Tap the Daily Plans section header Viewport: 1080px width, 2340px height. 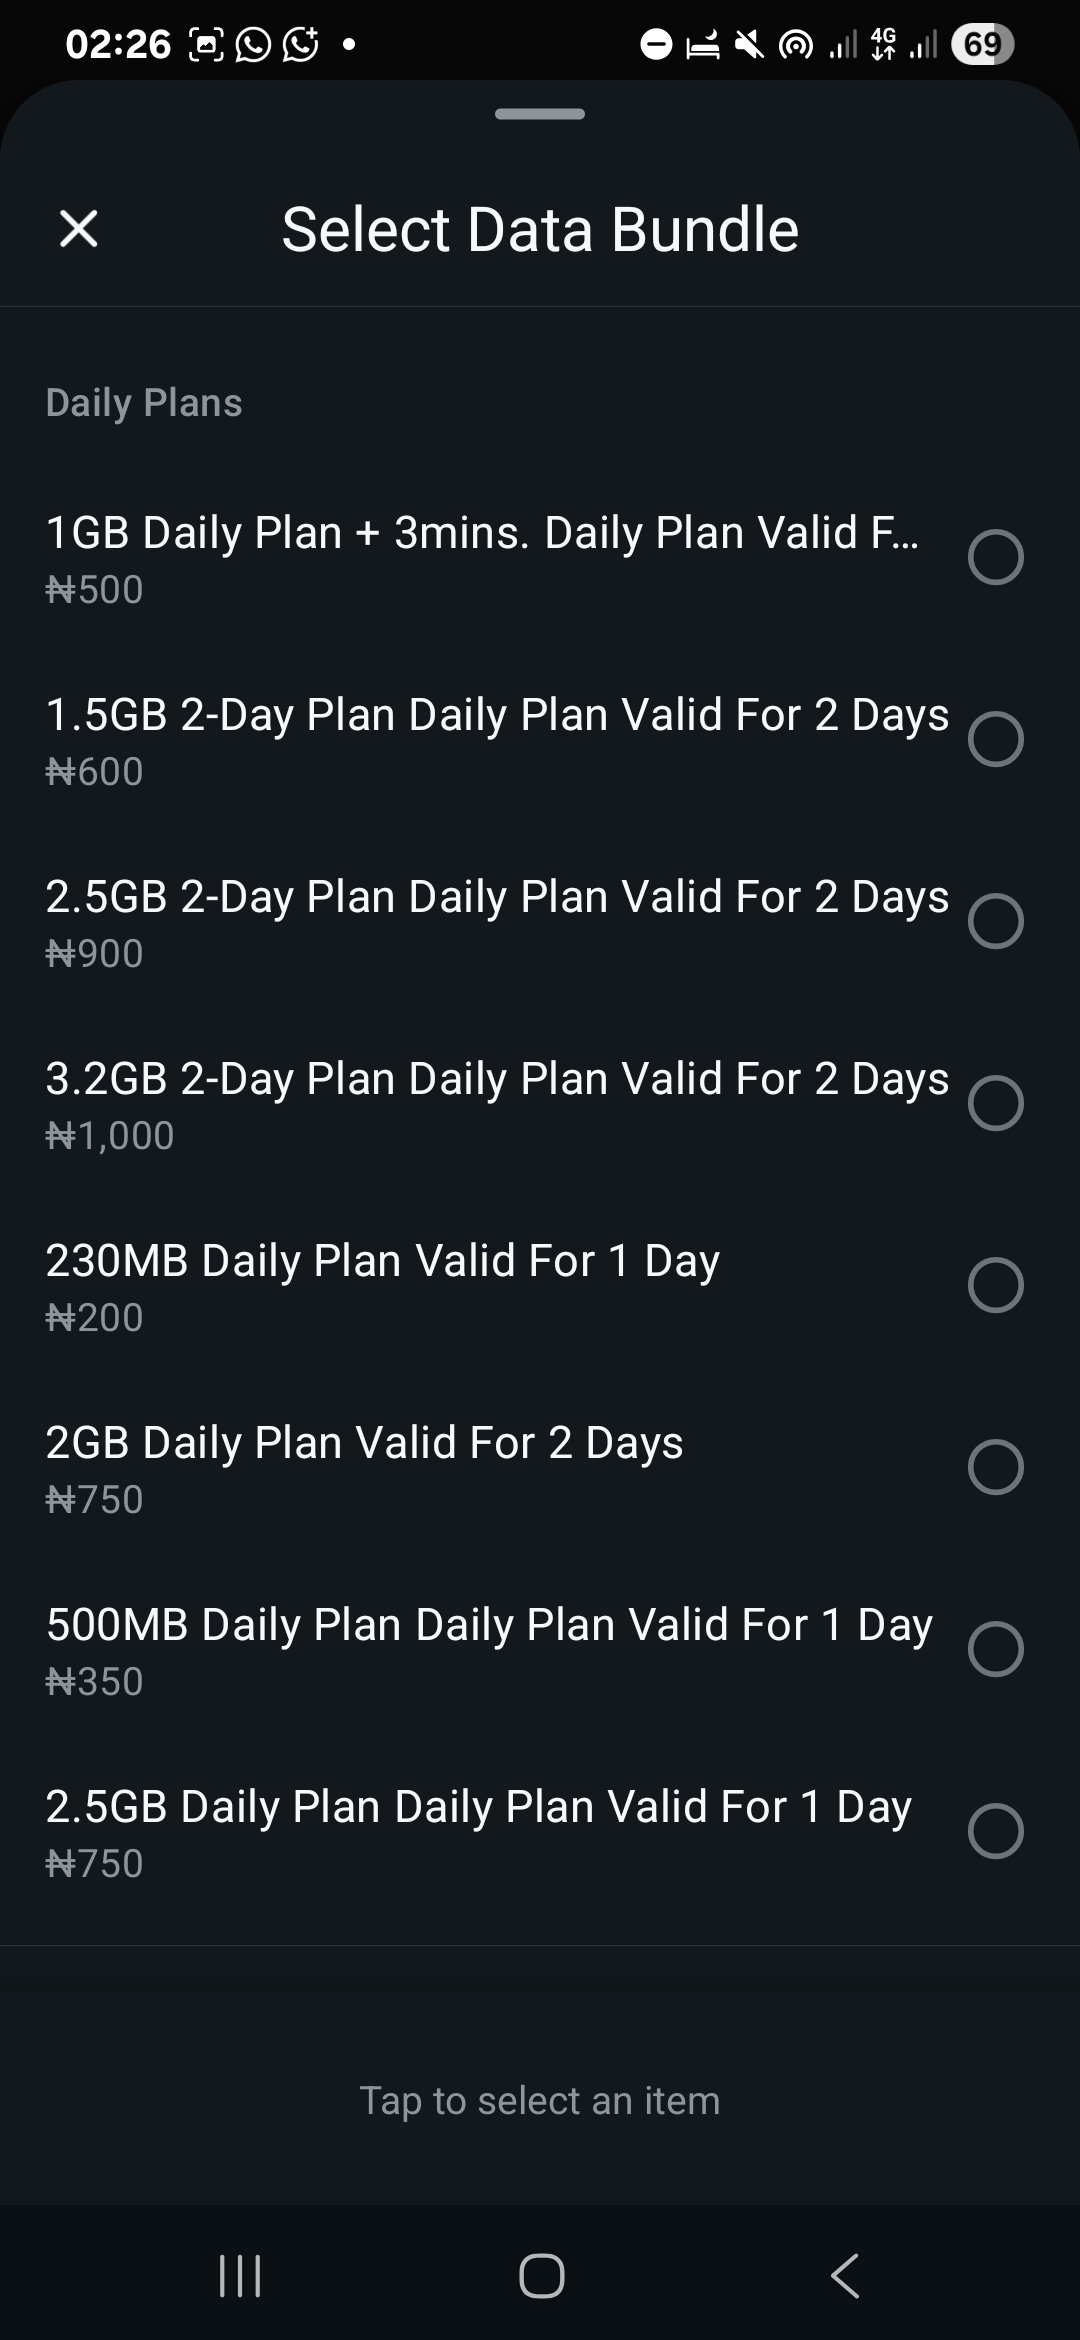click(x=144, y=403)
